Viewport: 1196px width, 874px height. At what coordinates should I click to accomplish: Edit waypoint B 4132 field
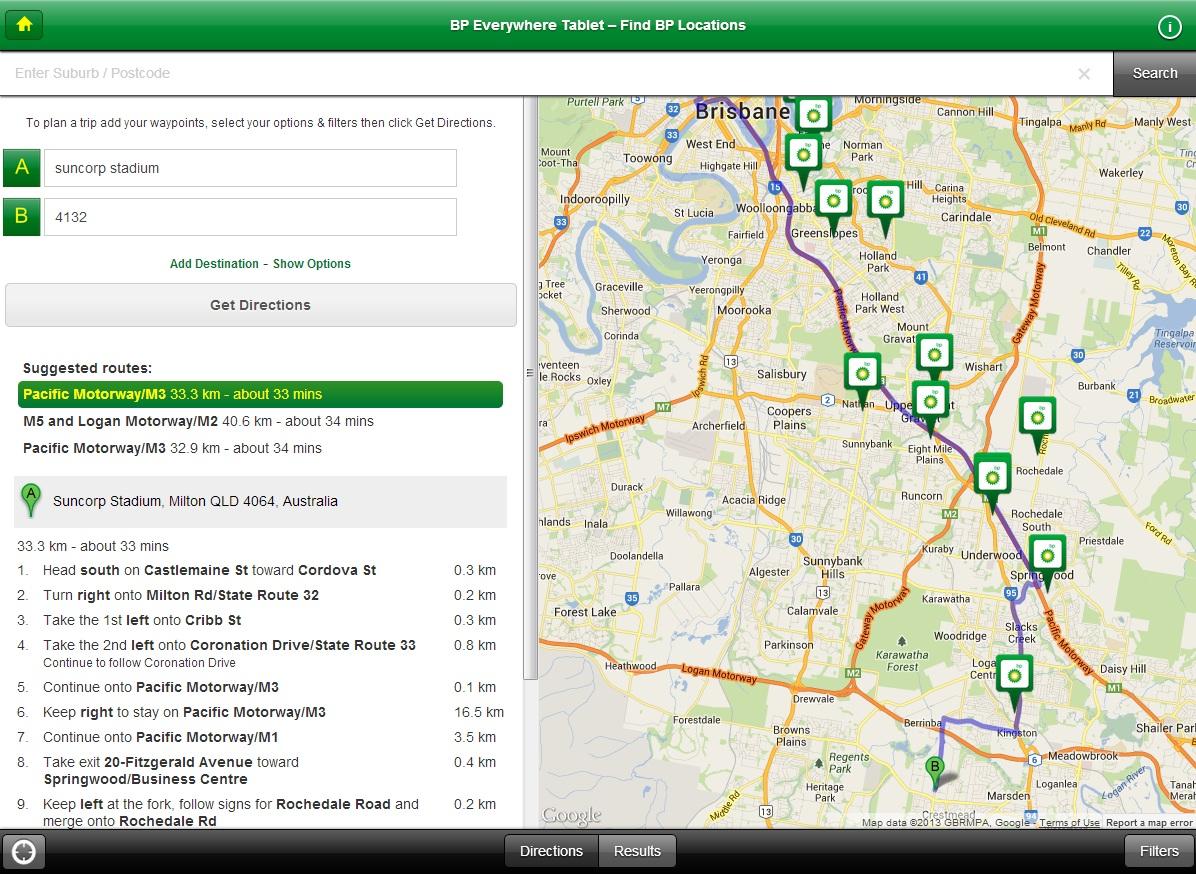click(x=250, y=217)
